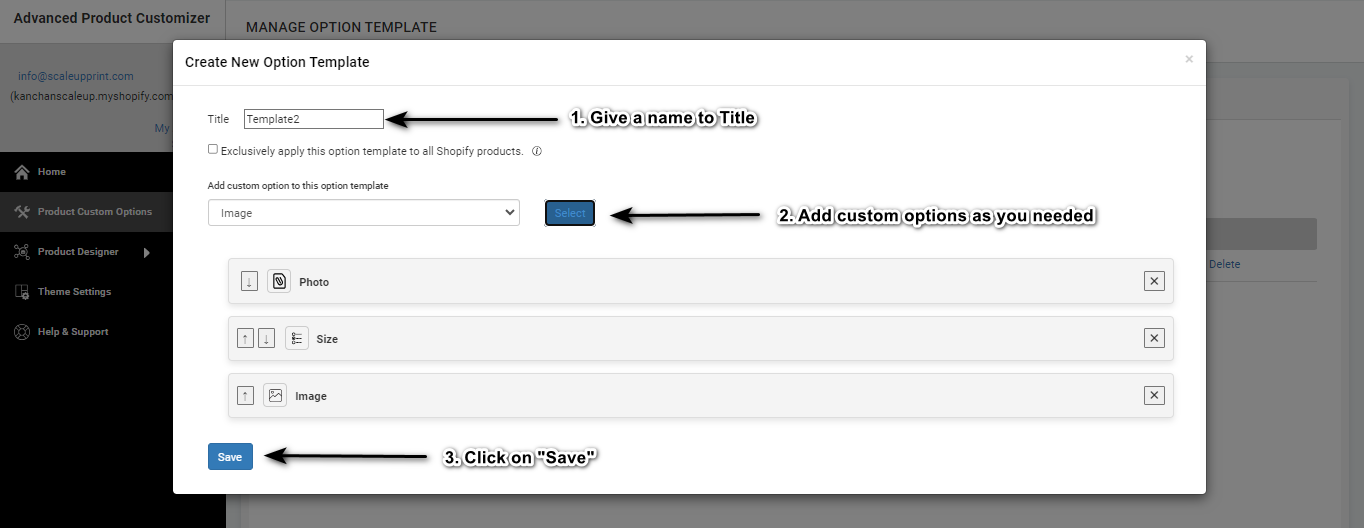Remove the Image option row
The image size is (1364, 528).
pos(1154,396)
